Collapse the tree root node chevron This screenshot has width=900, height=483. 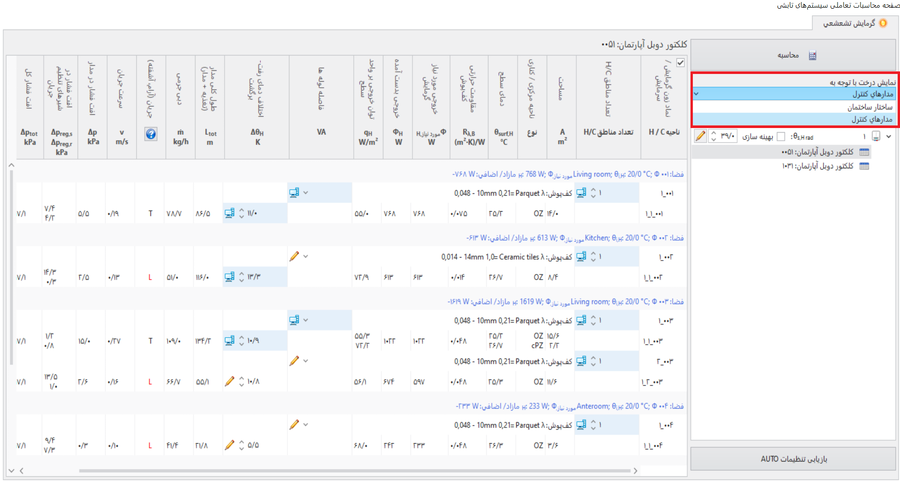coord(890,137)
